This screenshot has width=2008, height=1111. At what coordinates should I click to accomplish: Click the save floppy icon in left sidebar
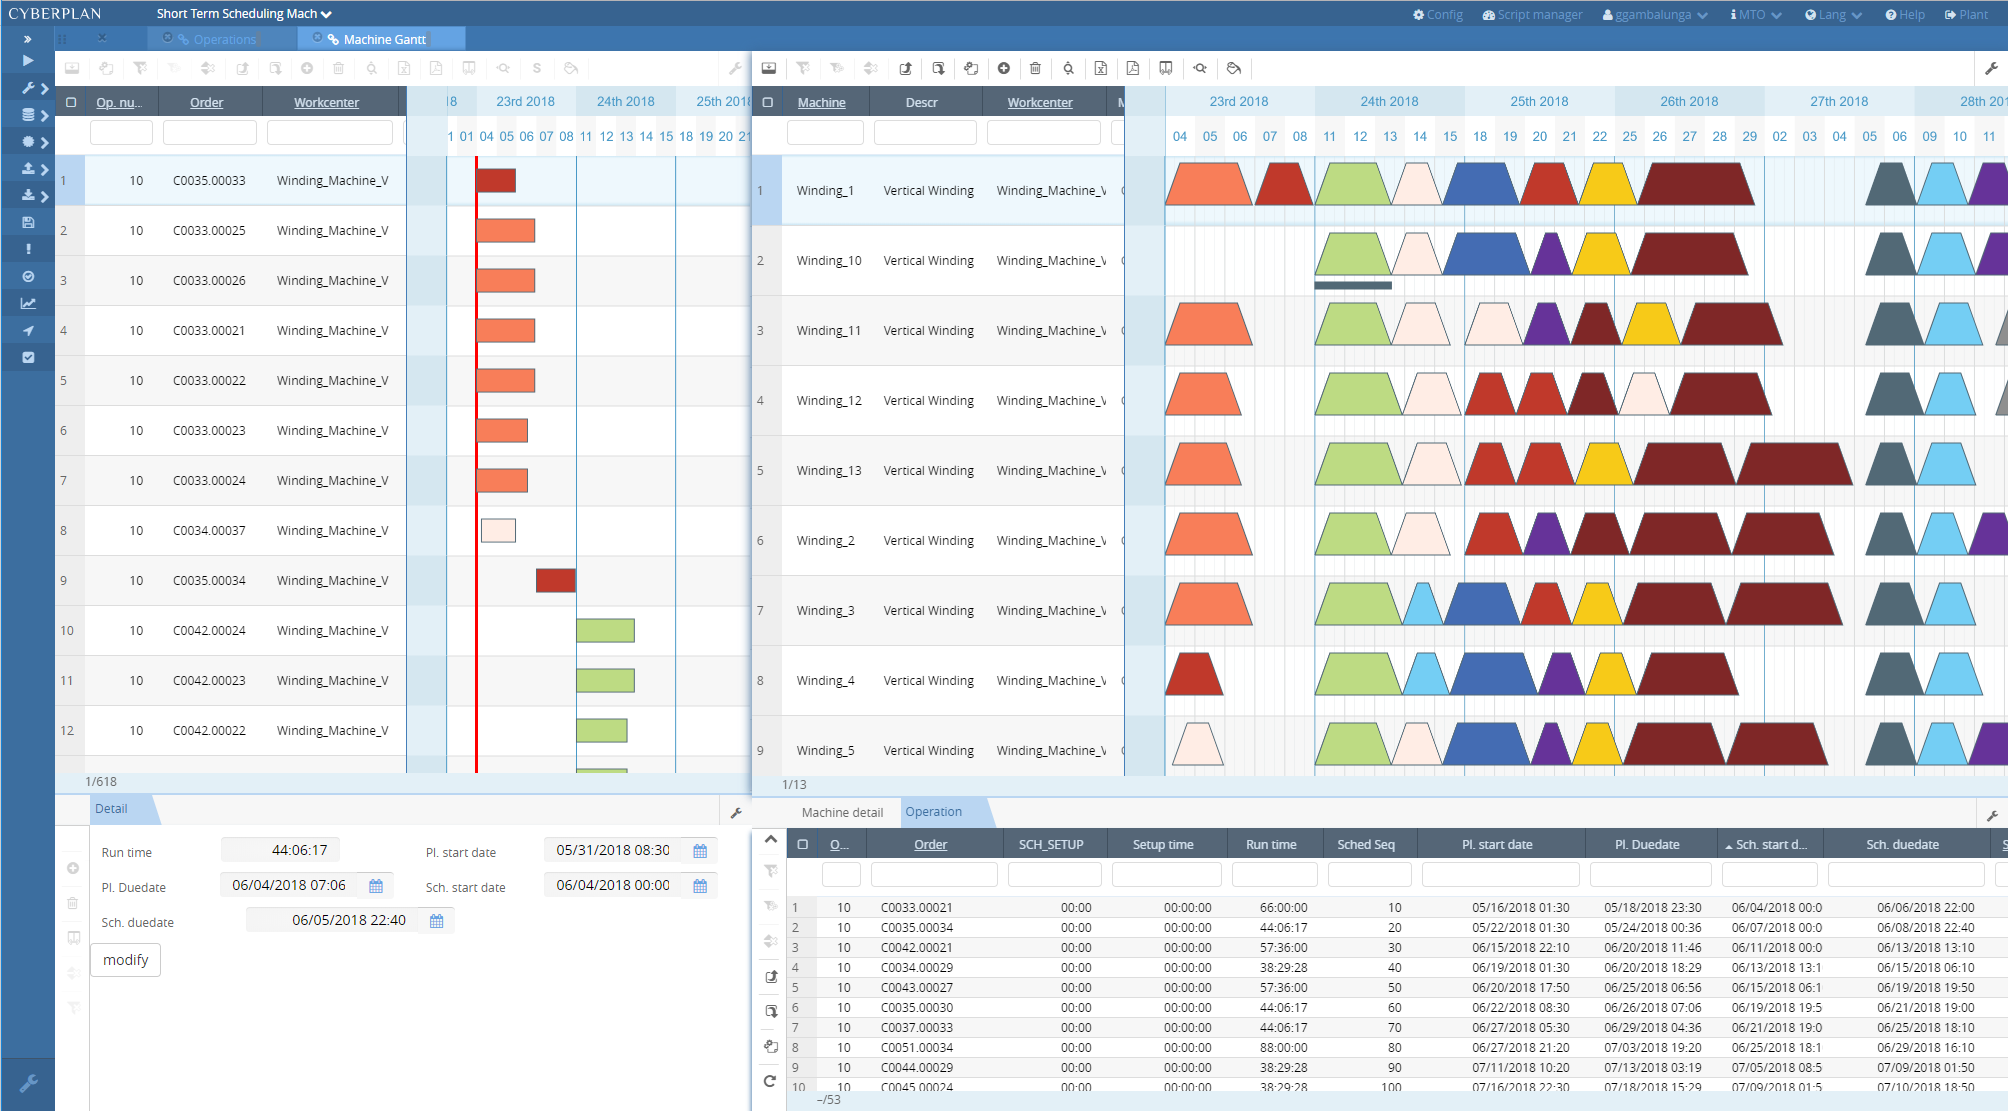[28, 222]
